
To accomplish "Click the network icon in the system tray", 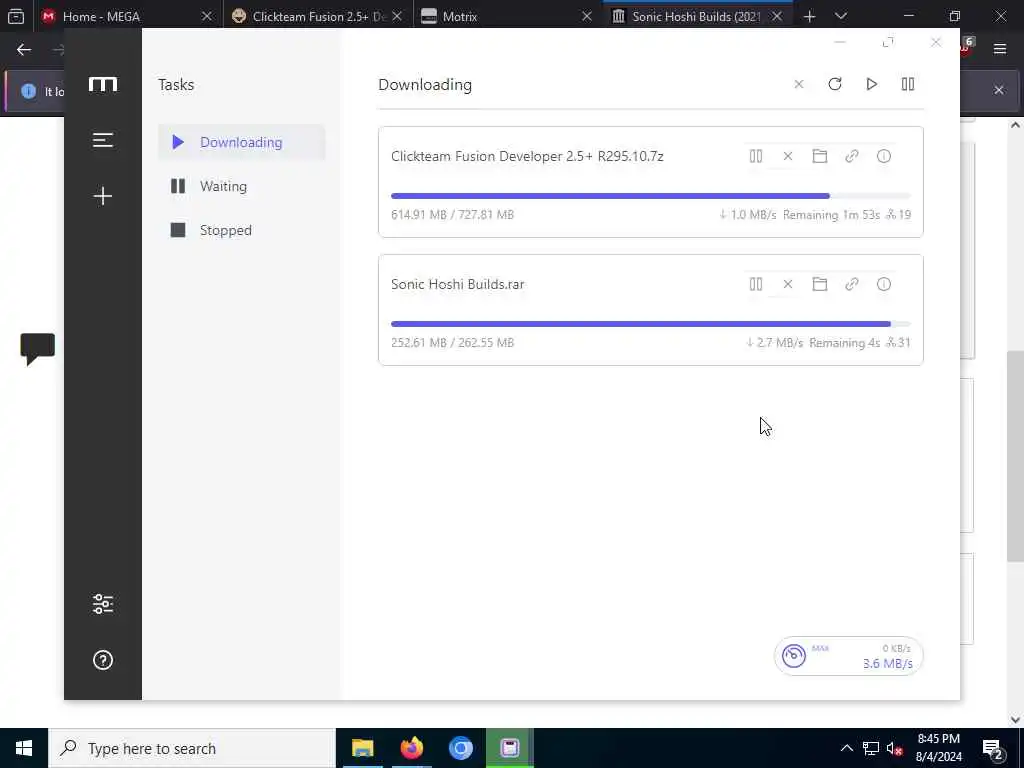I will coord(871,748).
